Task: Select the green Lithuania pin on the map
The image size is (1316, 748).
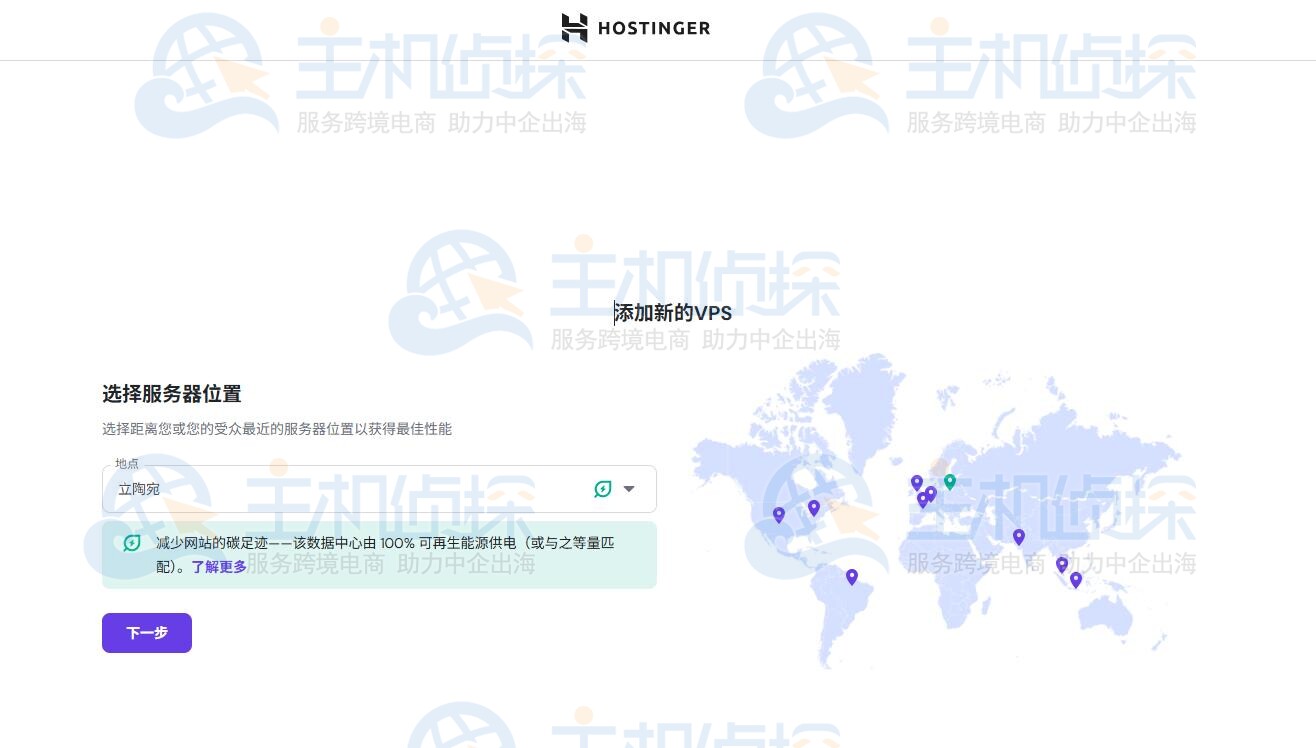Action: point(949,482)
